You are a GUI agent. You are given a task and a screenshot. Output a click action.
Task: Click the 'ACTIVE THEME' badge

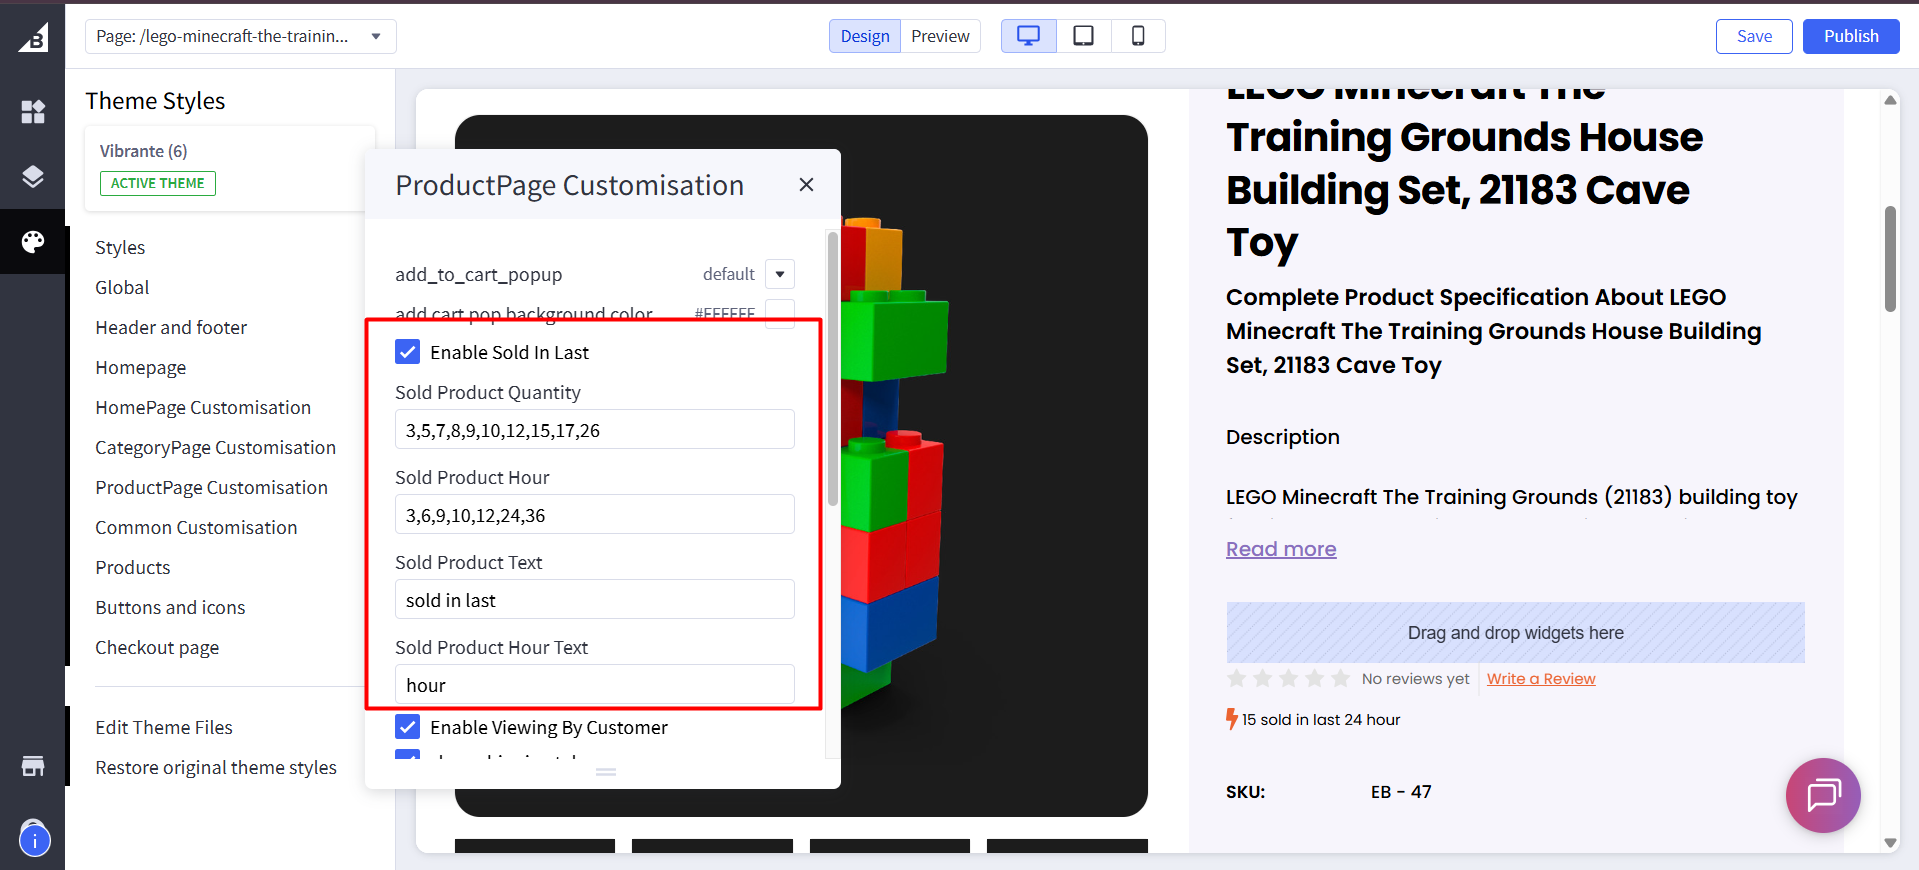tap(158, 183)
